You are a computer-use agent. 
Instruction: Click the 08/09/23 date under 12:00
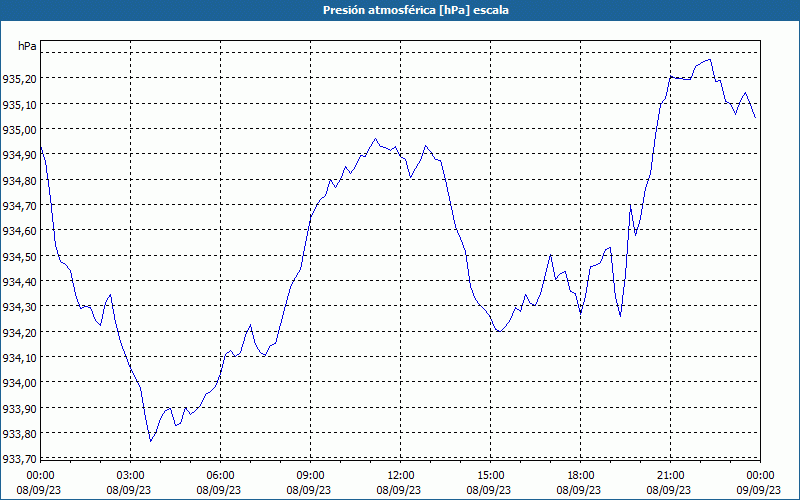(398, 490)
